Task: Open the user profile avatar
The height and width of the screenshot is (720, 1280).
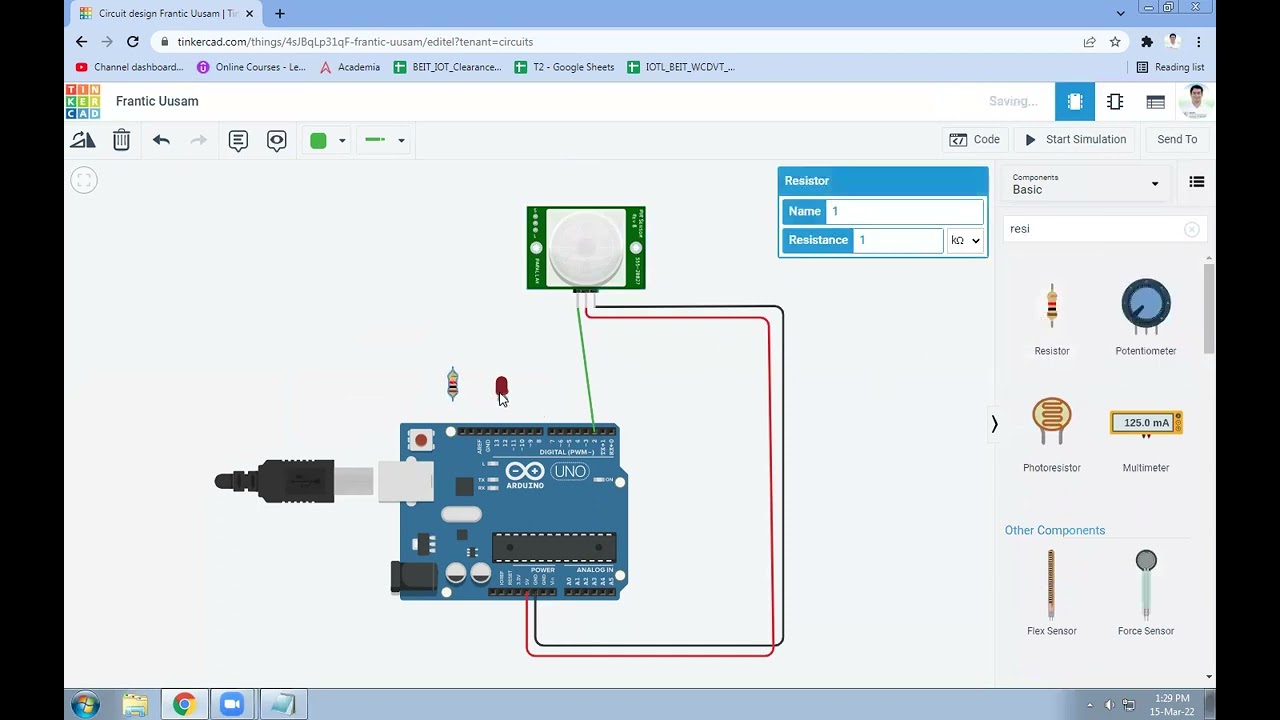Action: pyautogui.click(x=1196, y=100)
